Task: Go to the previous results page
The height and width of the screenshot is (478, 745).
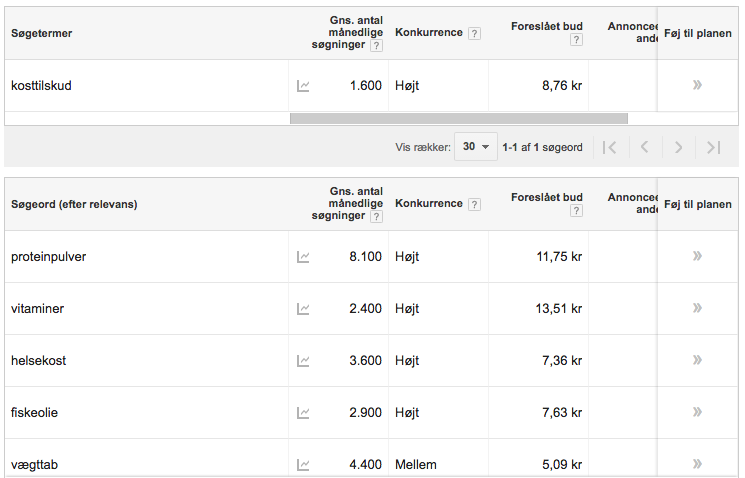Action: point(644,147)
